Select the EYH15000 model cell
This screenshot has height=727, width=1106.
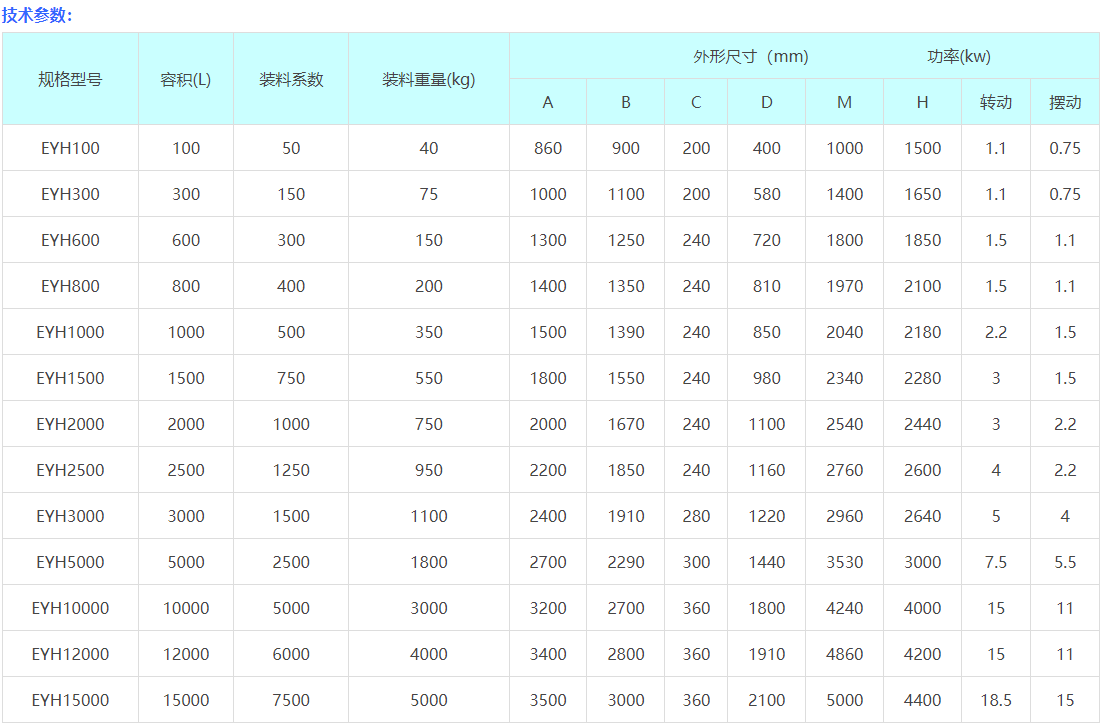click(x=70, y=700)
